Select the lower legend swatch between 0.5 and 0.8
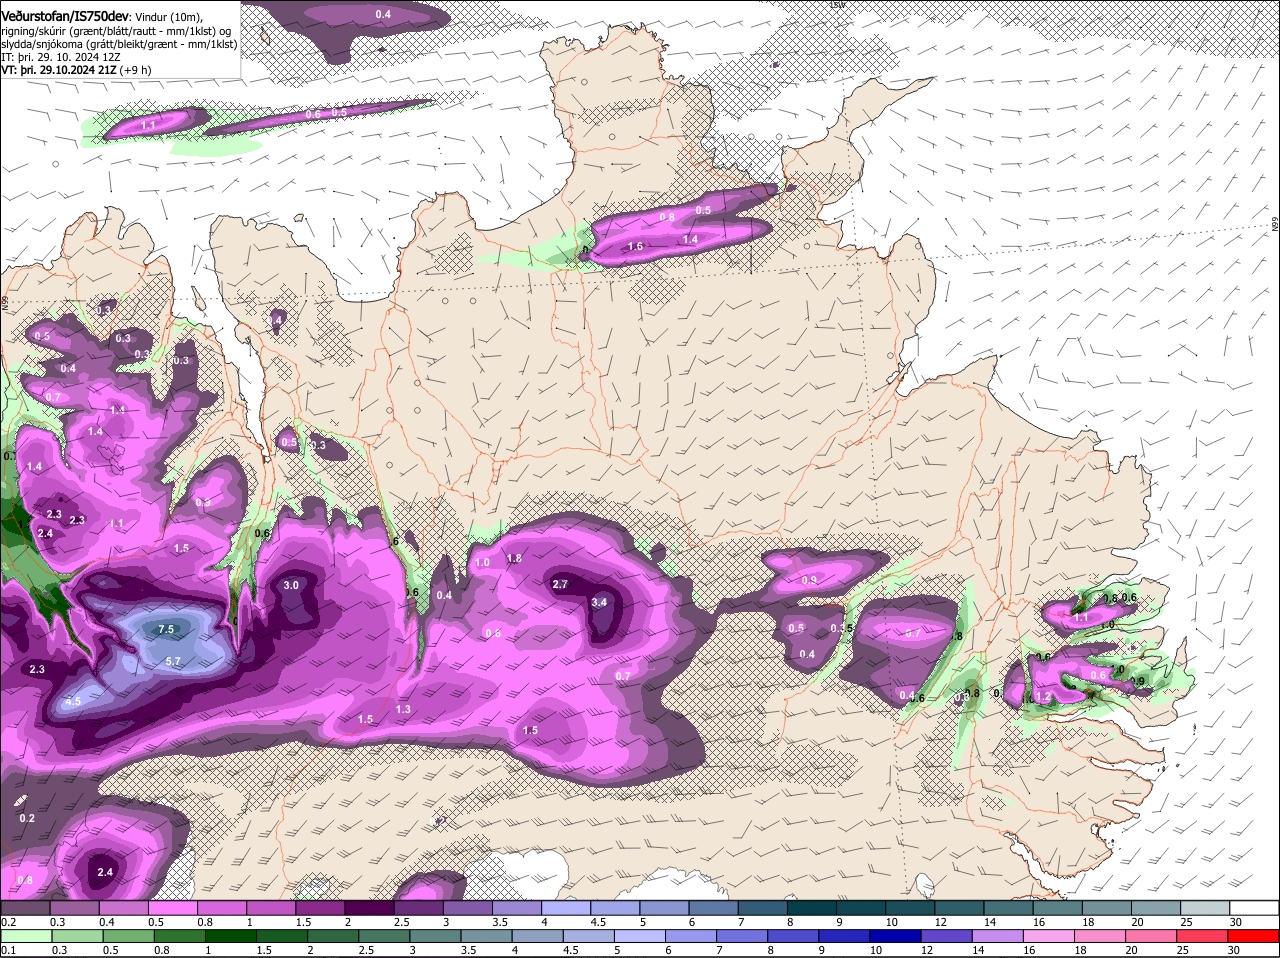This screenshot has width=1280, height=958. (x=131, y=936)
